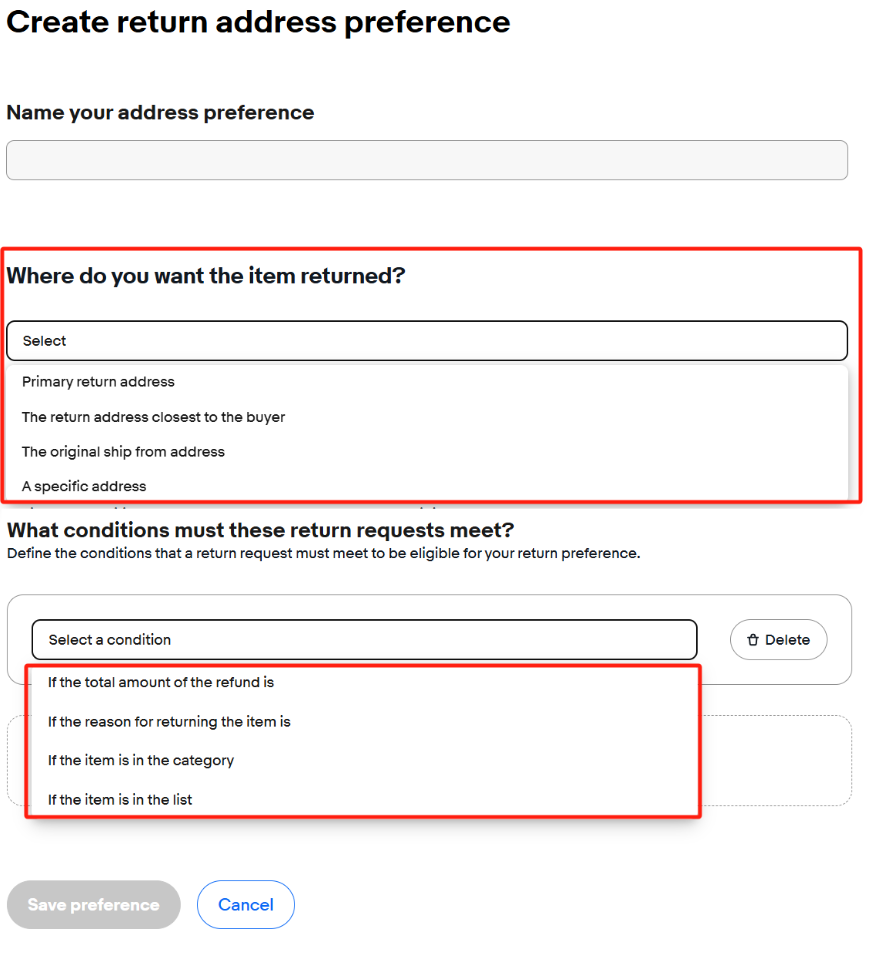Select total amount of the refund condition

[x=161, y=682]
